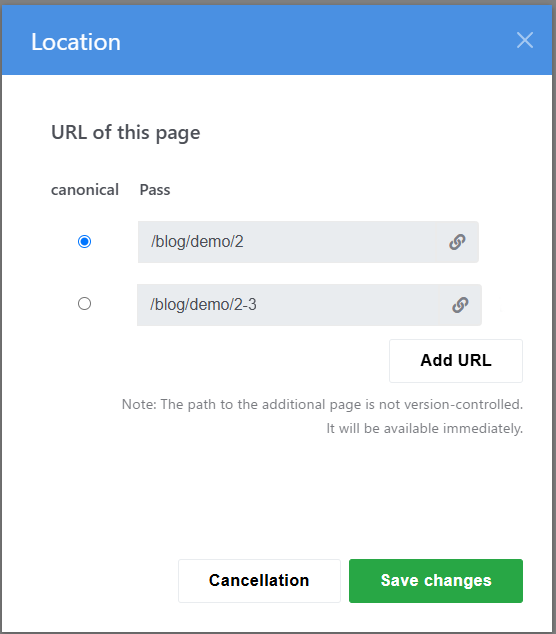Click the Cancellation button

[x=259, y=581]
